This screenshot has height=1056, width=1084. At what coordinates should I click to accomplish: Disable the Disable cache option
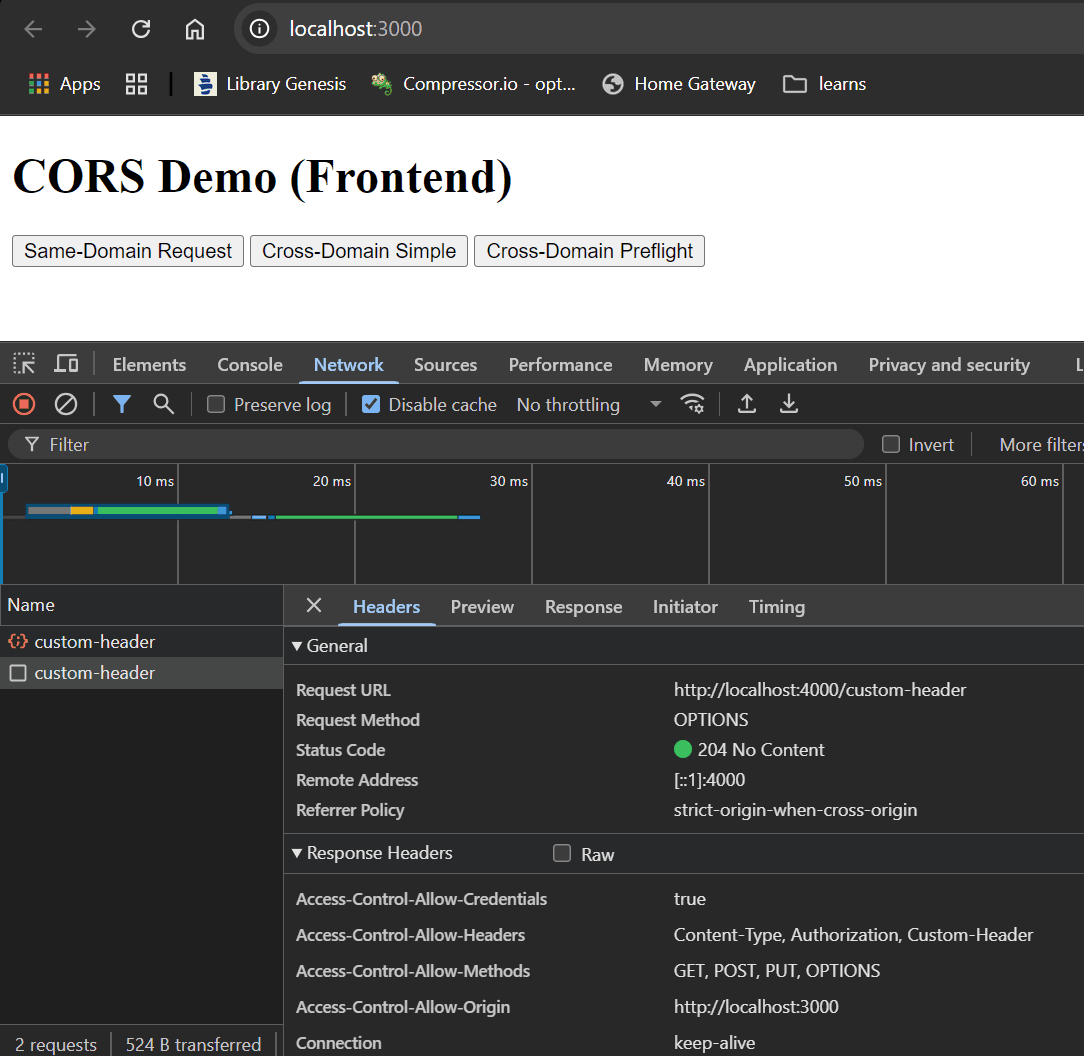pos(371,404)
